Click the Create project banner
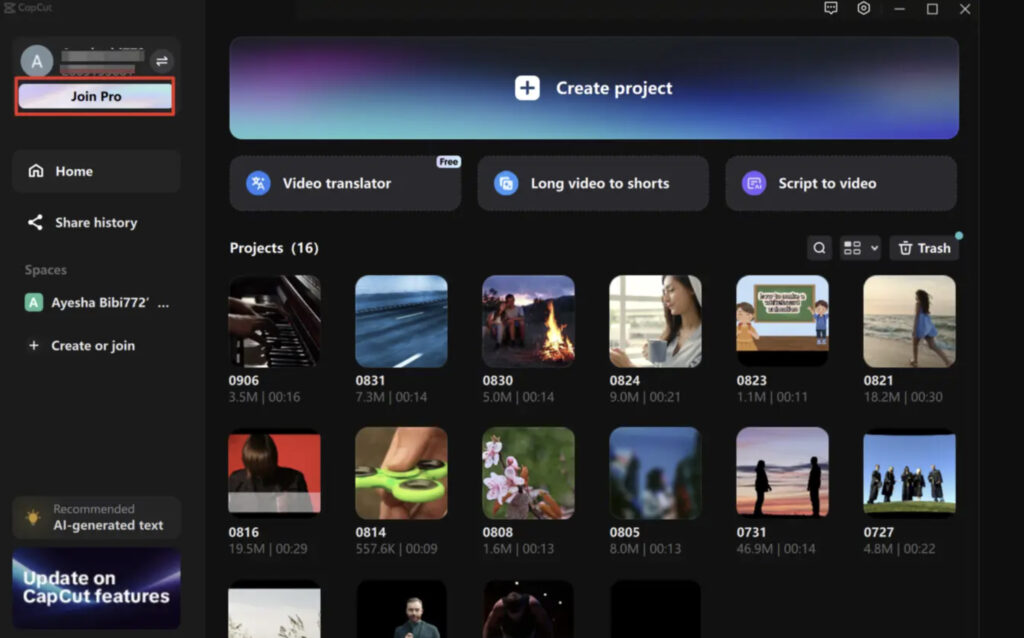The image size is (1024, 638). coord(593,88)
